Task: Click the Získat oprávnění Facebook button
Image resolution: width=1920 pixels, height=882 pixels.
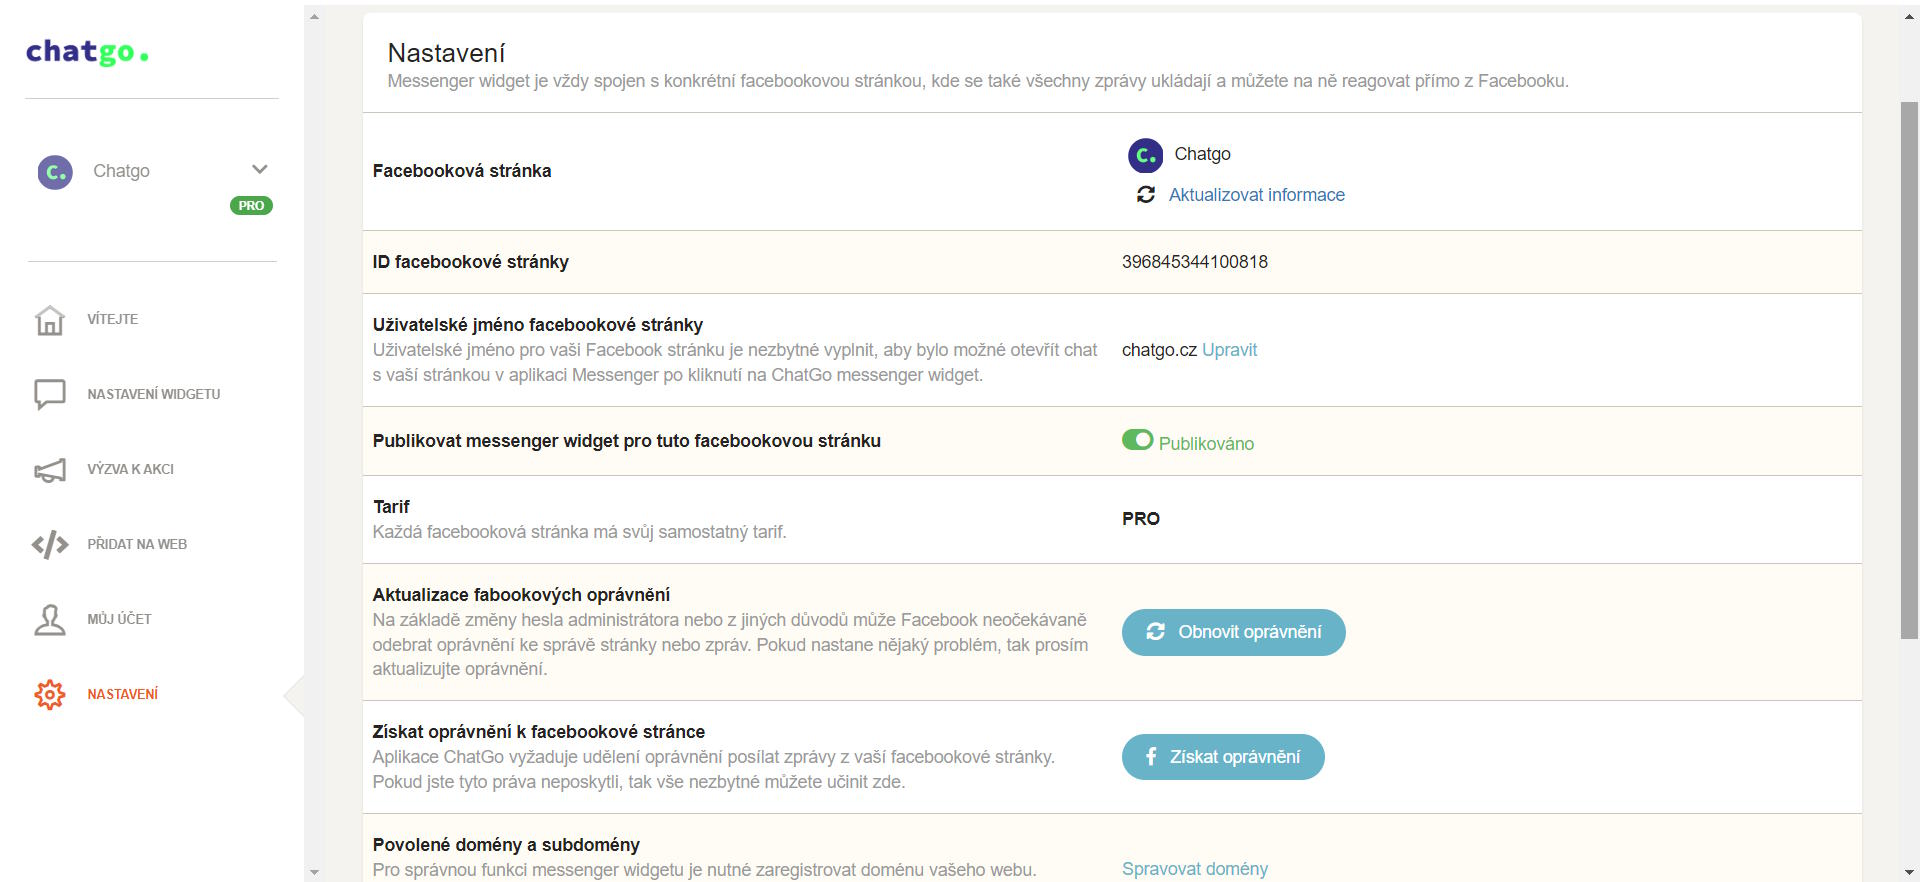Action: (x=1223, y=757)
